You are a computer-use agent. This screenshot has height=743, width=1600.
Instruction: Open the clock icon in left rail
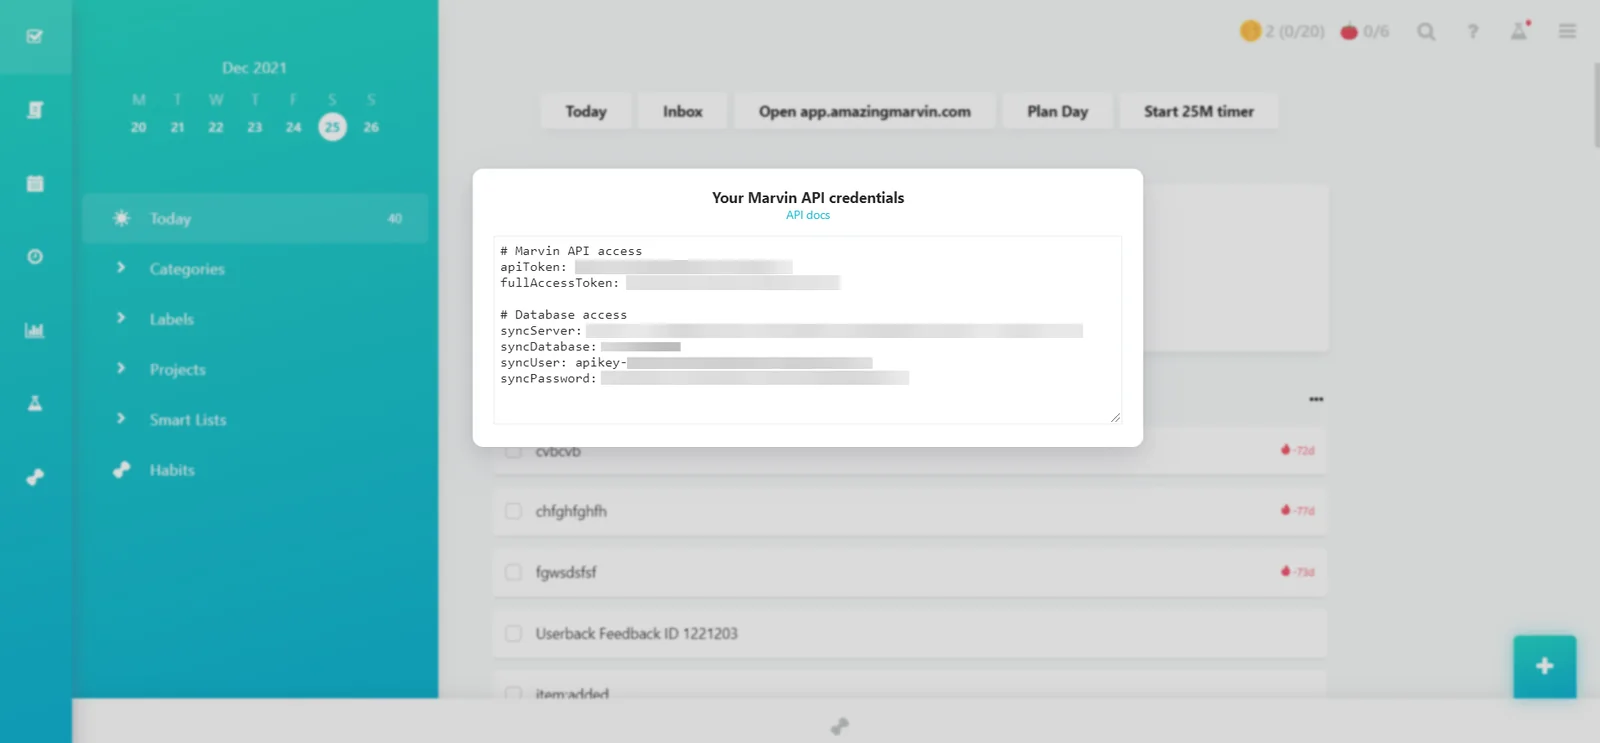tap(35, 257)
